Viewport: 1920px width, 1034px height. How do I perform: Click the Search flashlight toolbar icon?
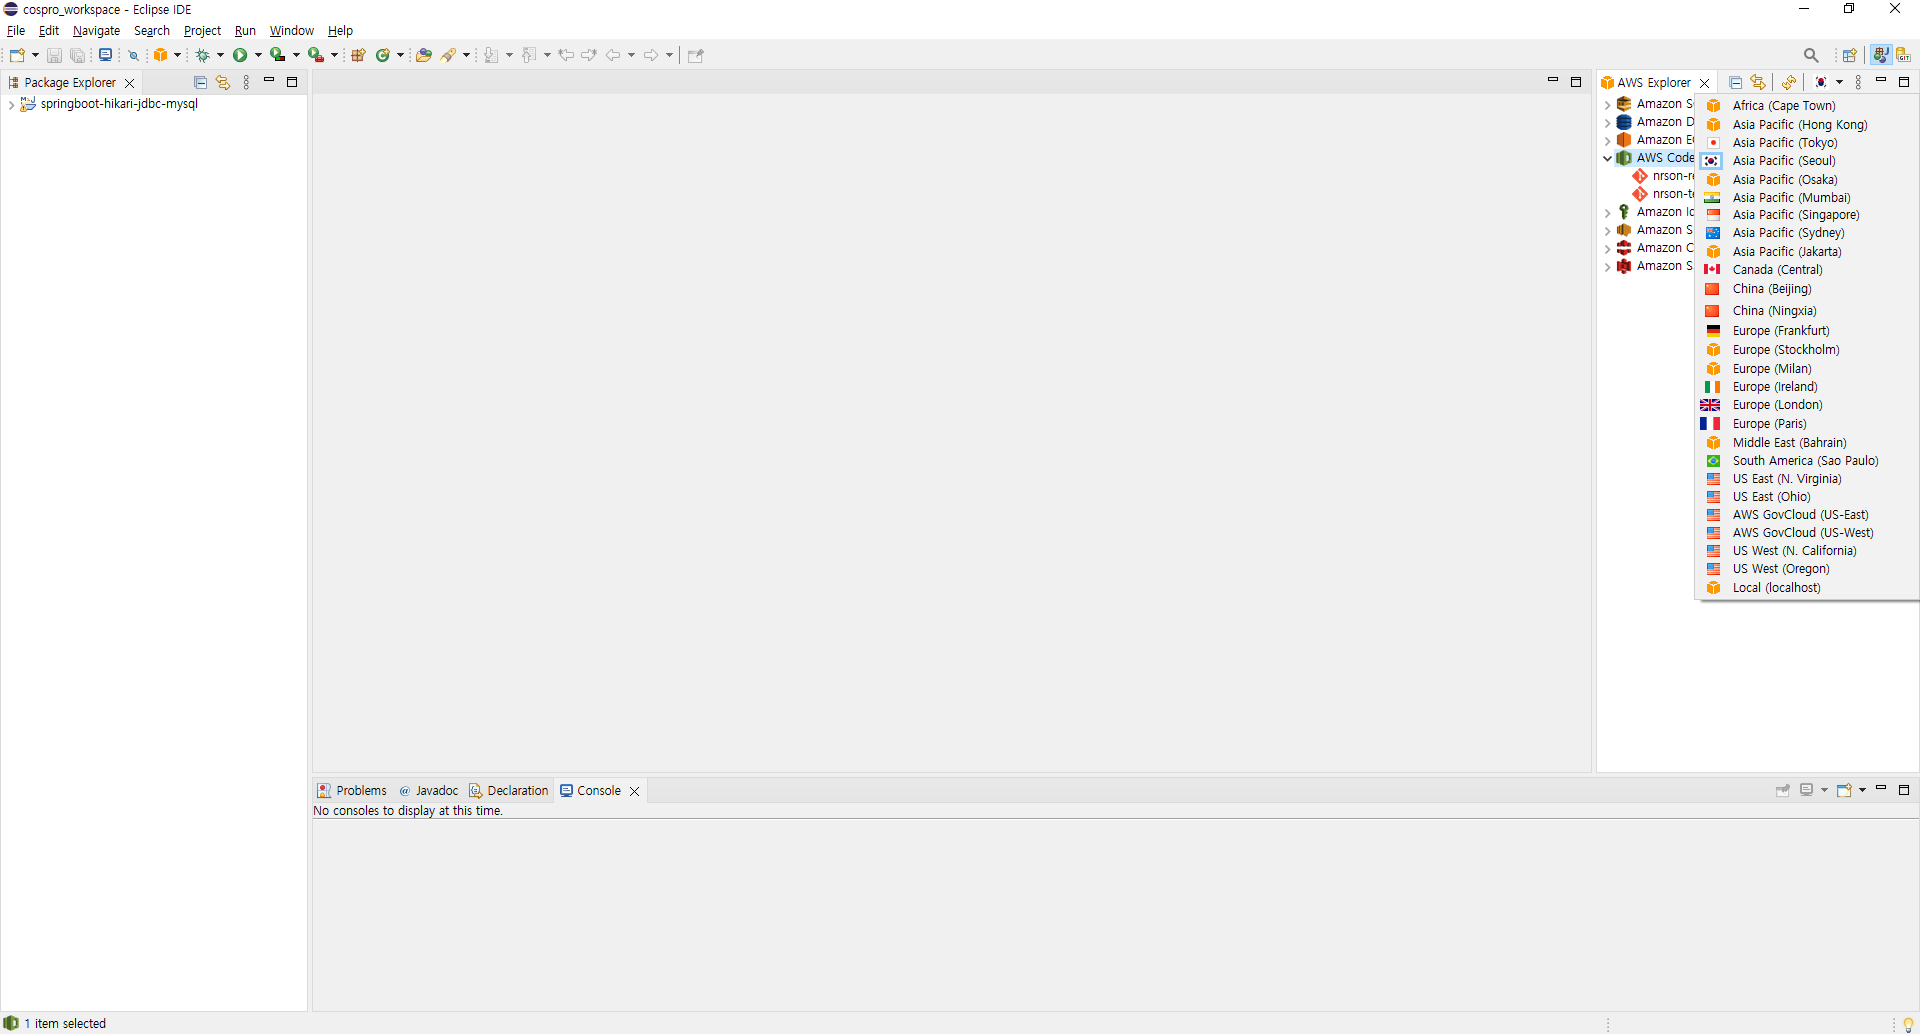(449, 55)
